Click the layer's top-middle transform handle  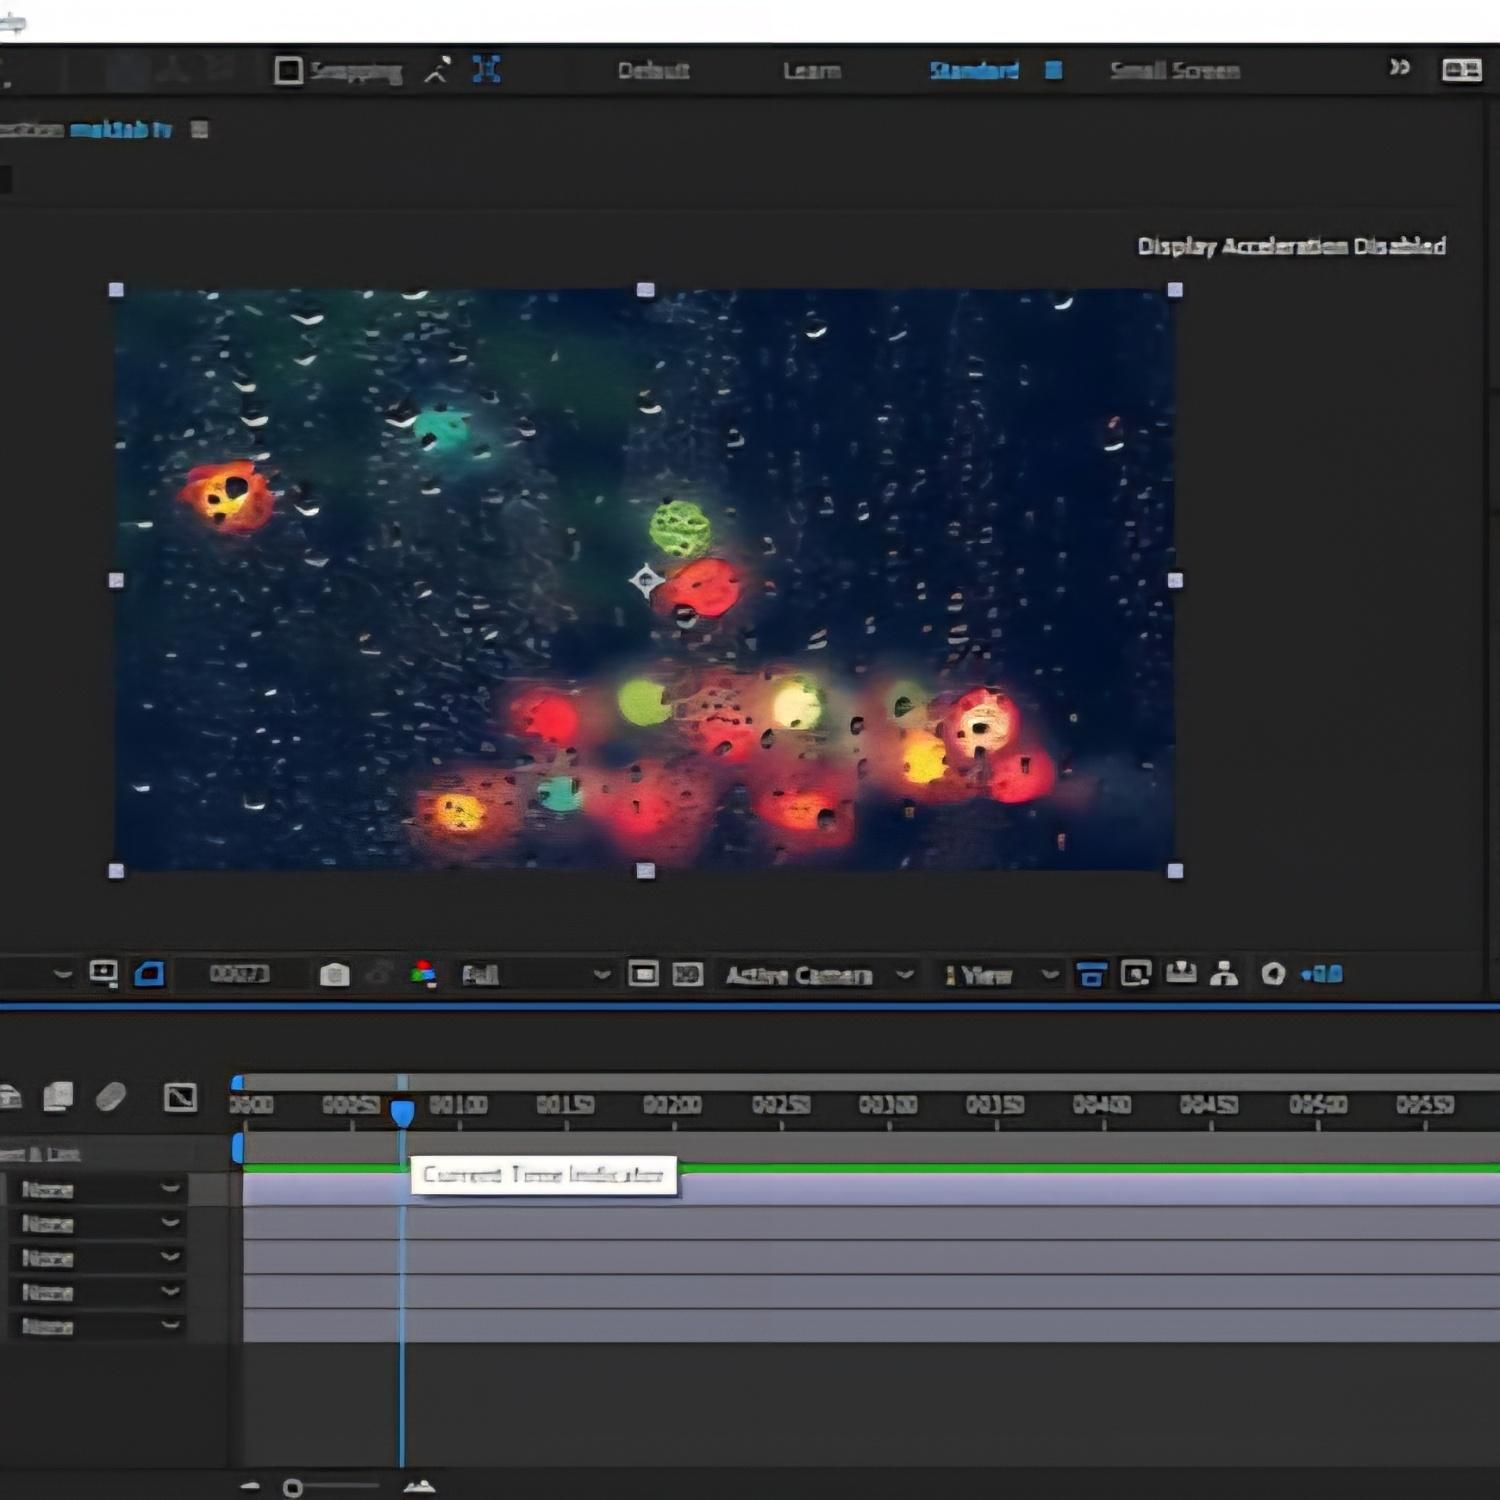646,290
